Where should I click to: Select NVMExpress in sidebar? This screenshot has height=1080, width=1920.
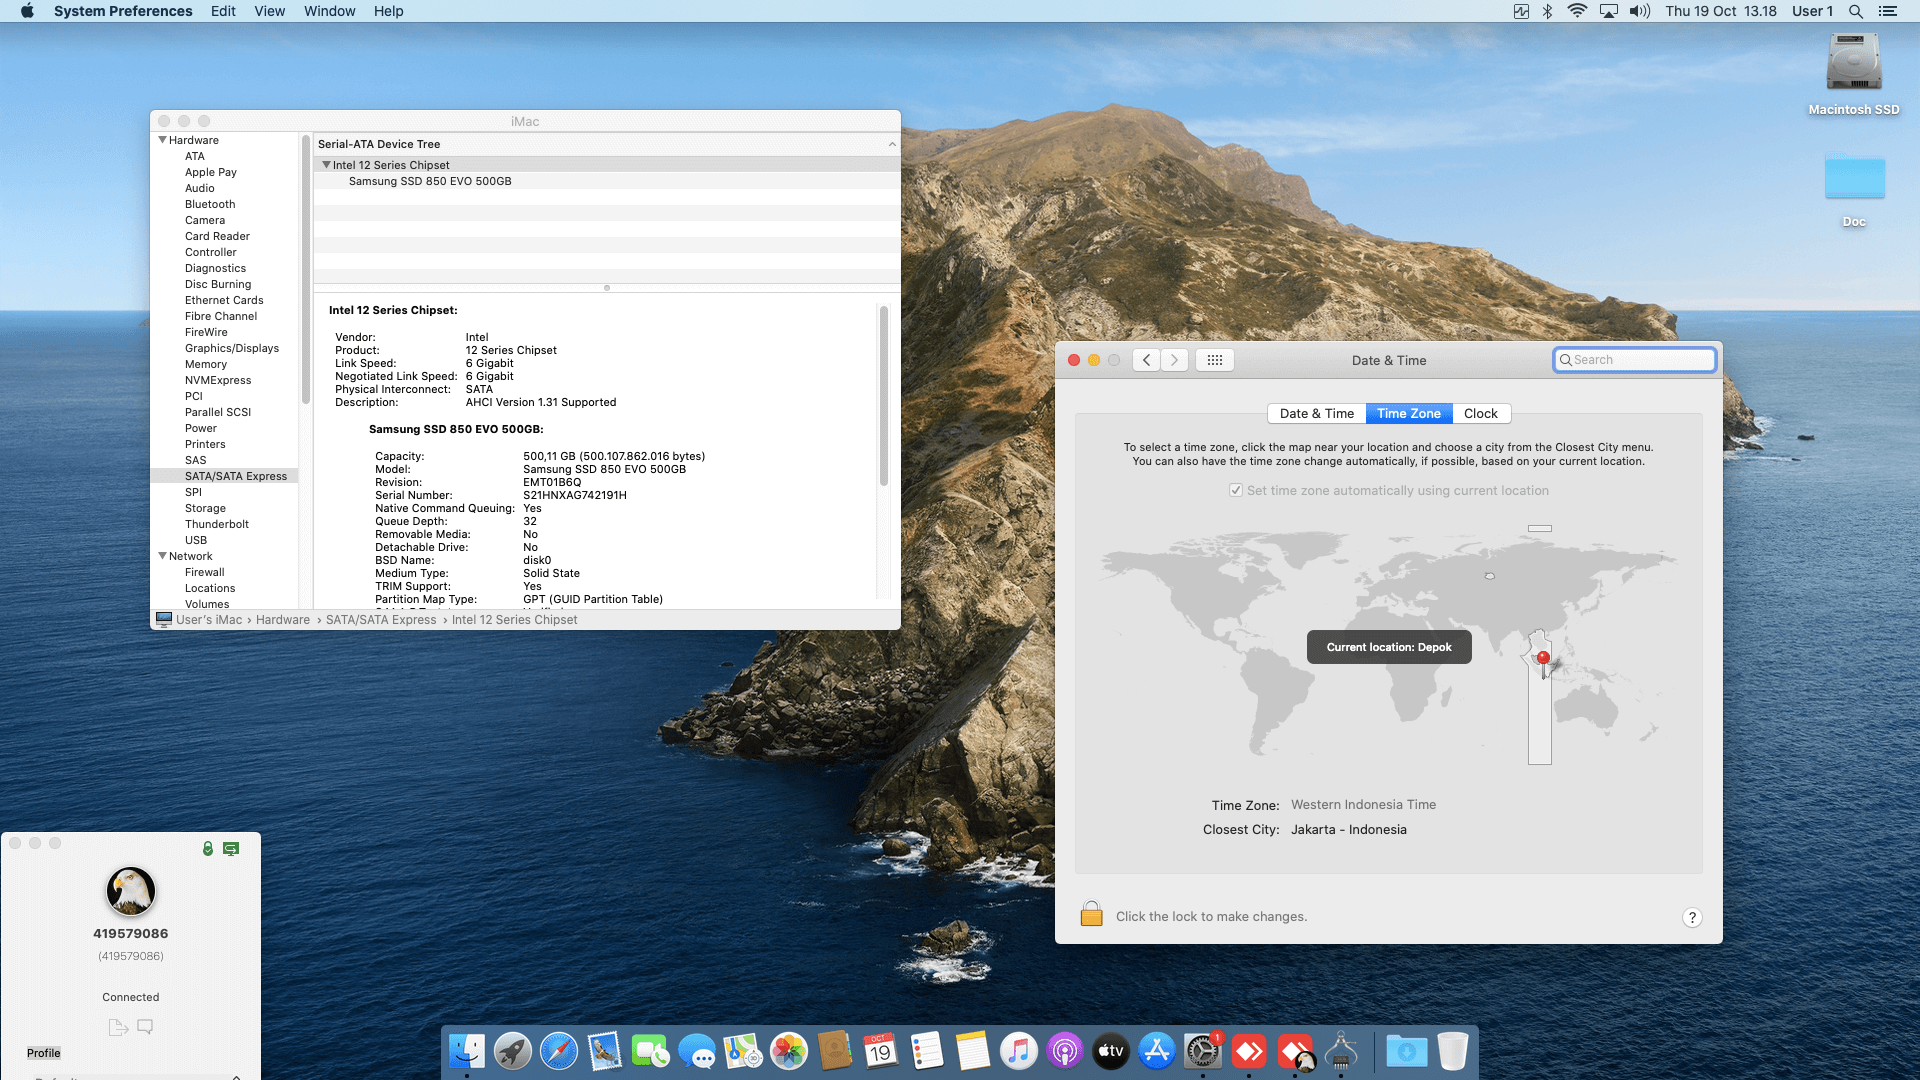[218, 380]
